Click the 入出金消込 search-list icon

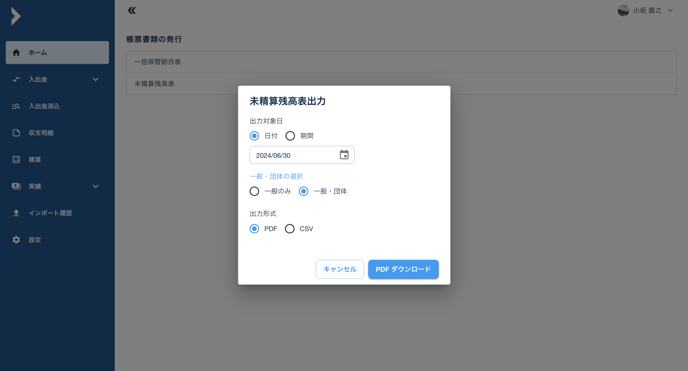(16, 106)
